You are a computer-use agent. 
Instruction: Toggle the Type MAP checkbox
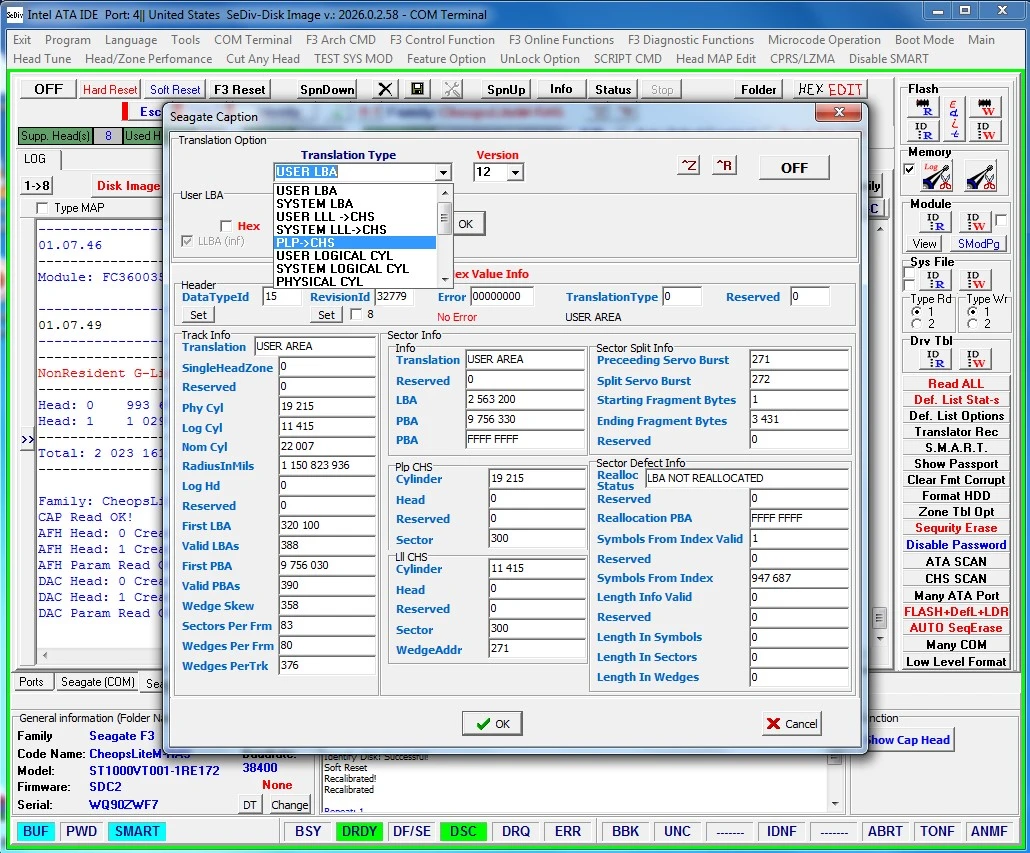pos(43,208)
